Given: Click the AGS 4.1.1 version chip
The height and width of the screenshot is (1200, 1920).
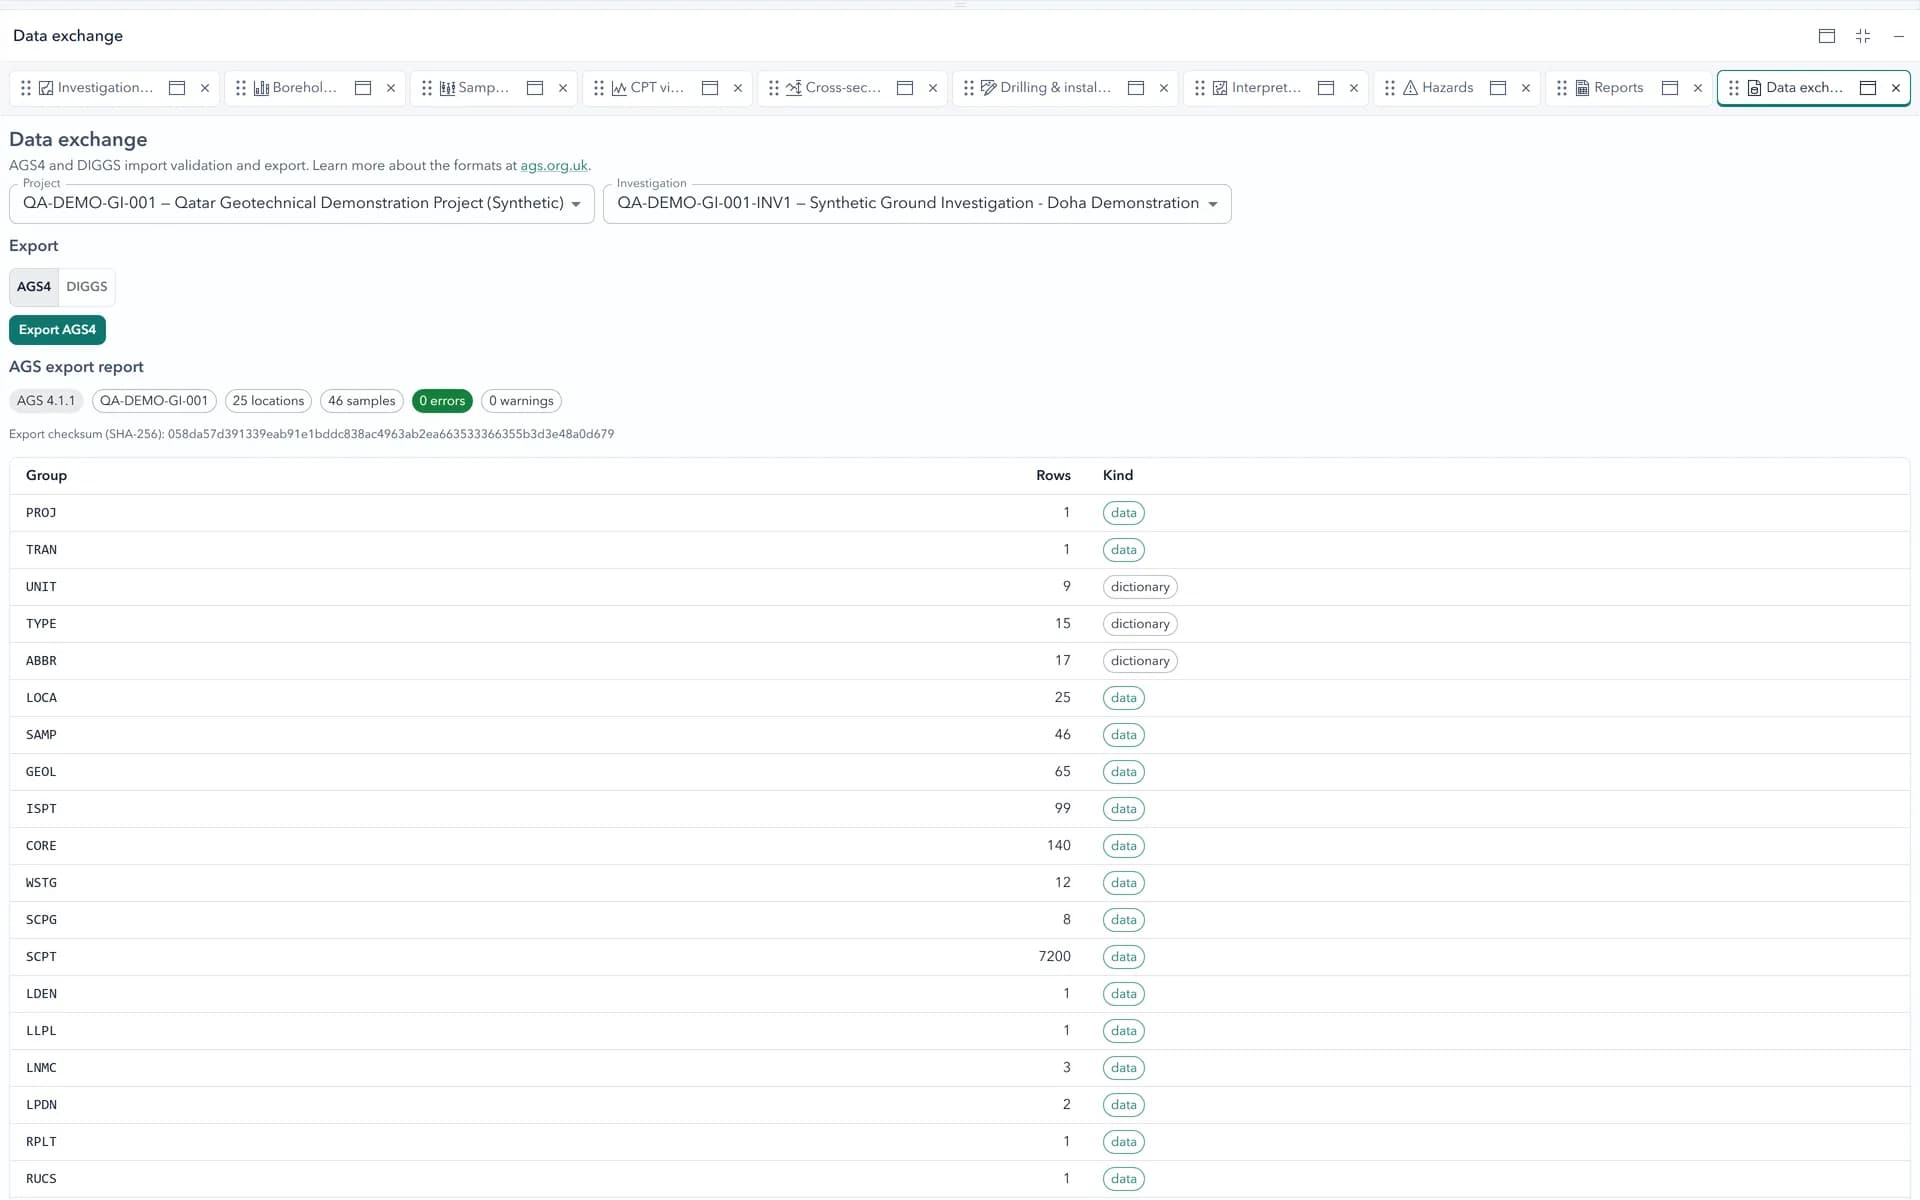Looking at the screenshot, I should click(x=46, y=401).
